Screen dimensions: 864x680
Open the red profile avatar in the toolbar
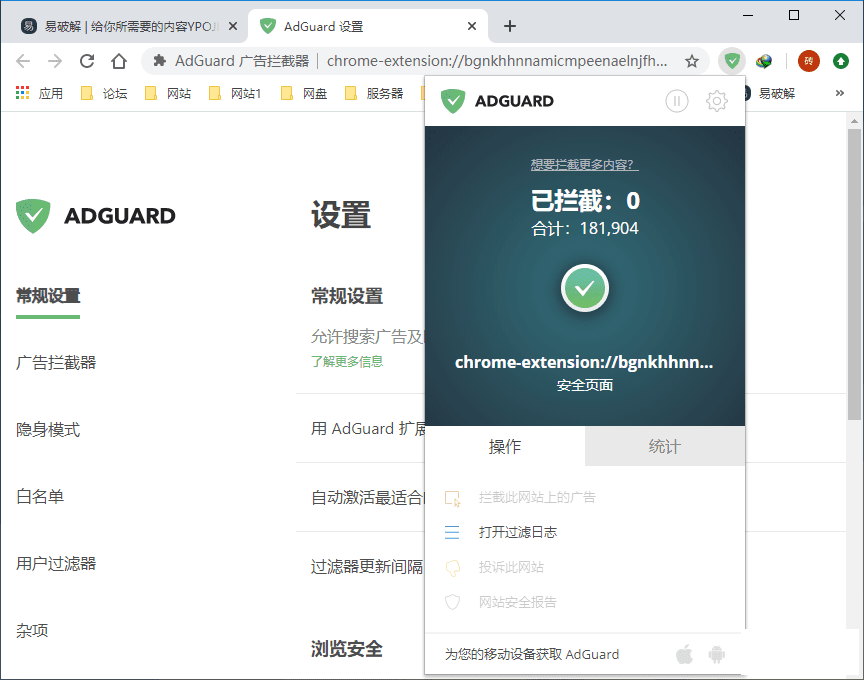tap(808, 61)
